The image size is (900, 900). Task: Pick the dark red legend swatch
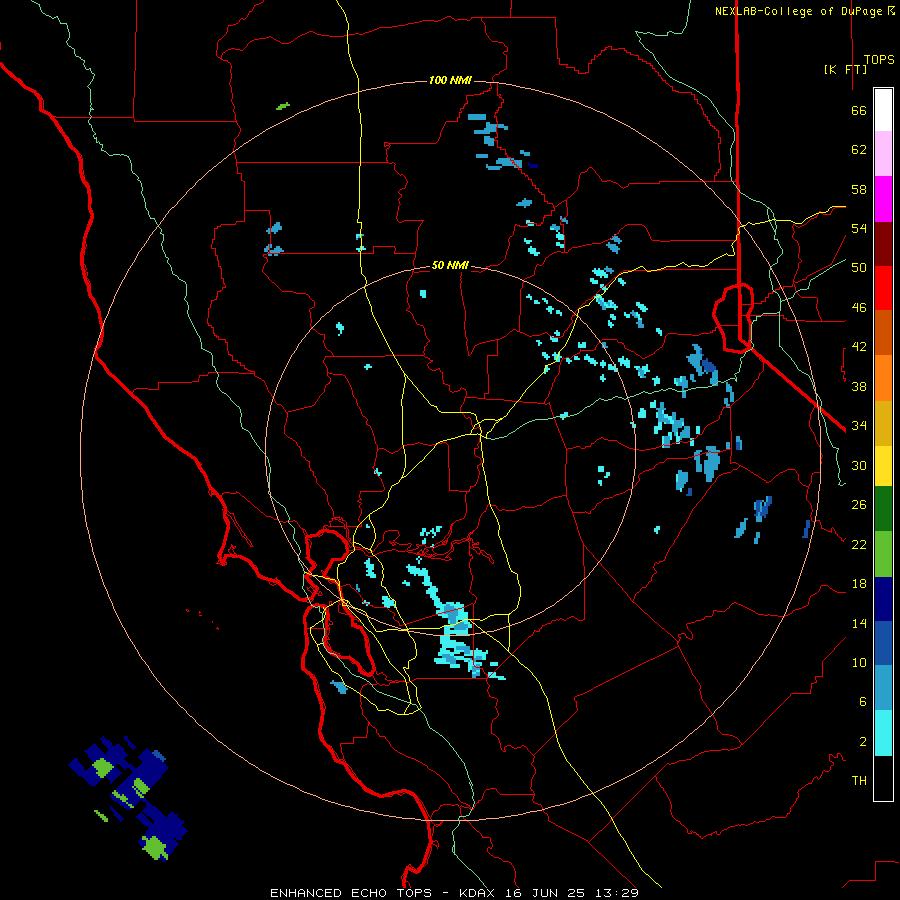point(883,244)
